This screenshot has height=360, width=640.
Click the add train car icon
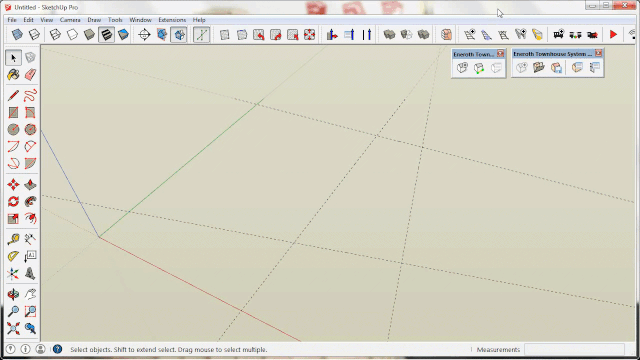pos(558,35)
